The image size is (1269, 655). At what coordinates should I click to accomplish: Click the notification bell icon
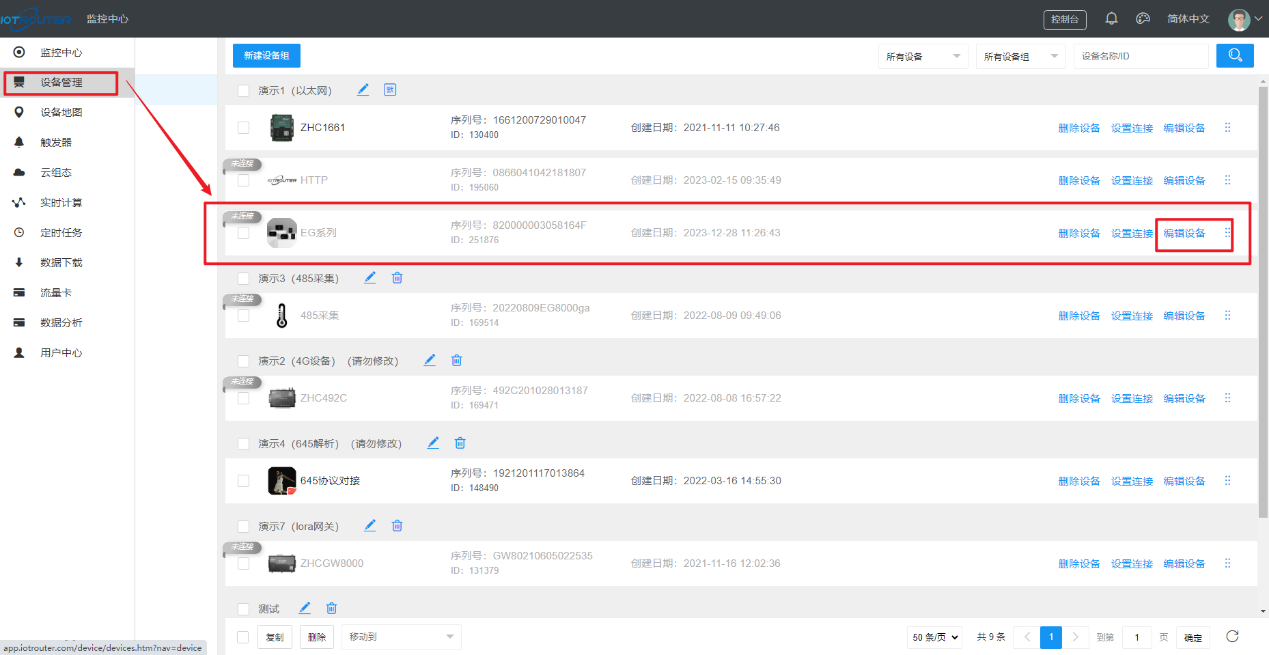tap(1111, 19)
